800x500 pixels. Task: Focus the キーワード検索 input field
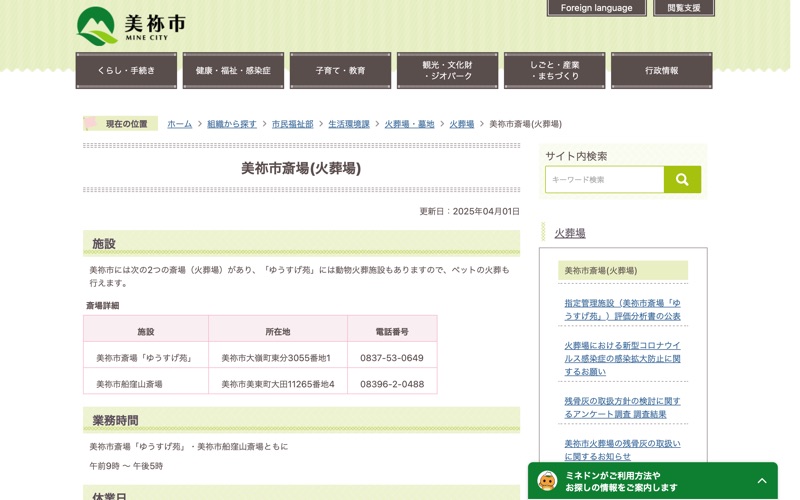tap(605, 179)
